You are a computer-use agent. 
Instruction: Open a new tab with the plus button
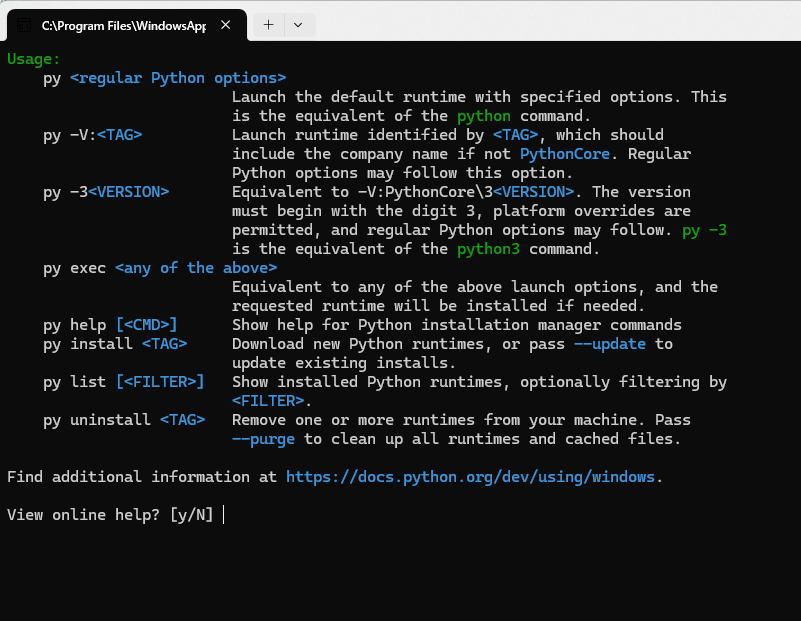268,24
